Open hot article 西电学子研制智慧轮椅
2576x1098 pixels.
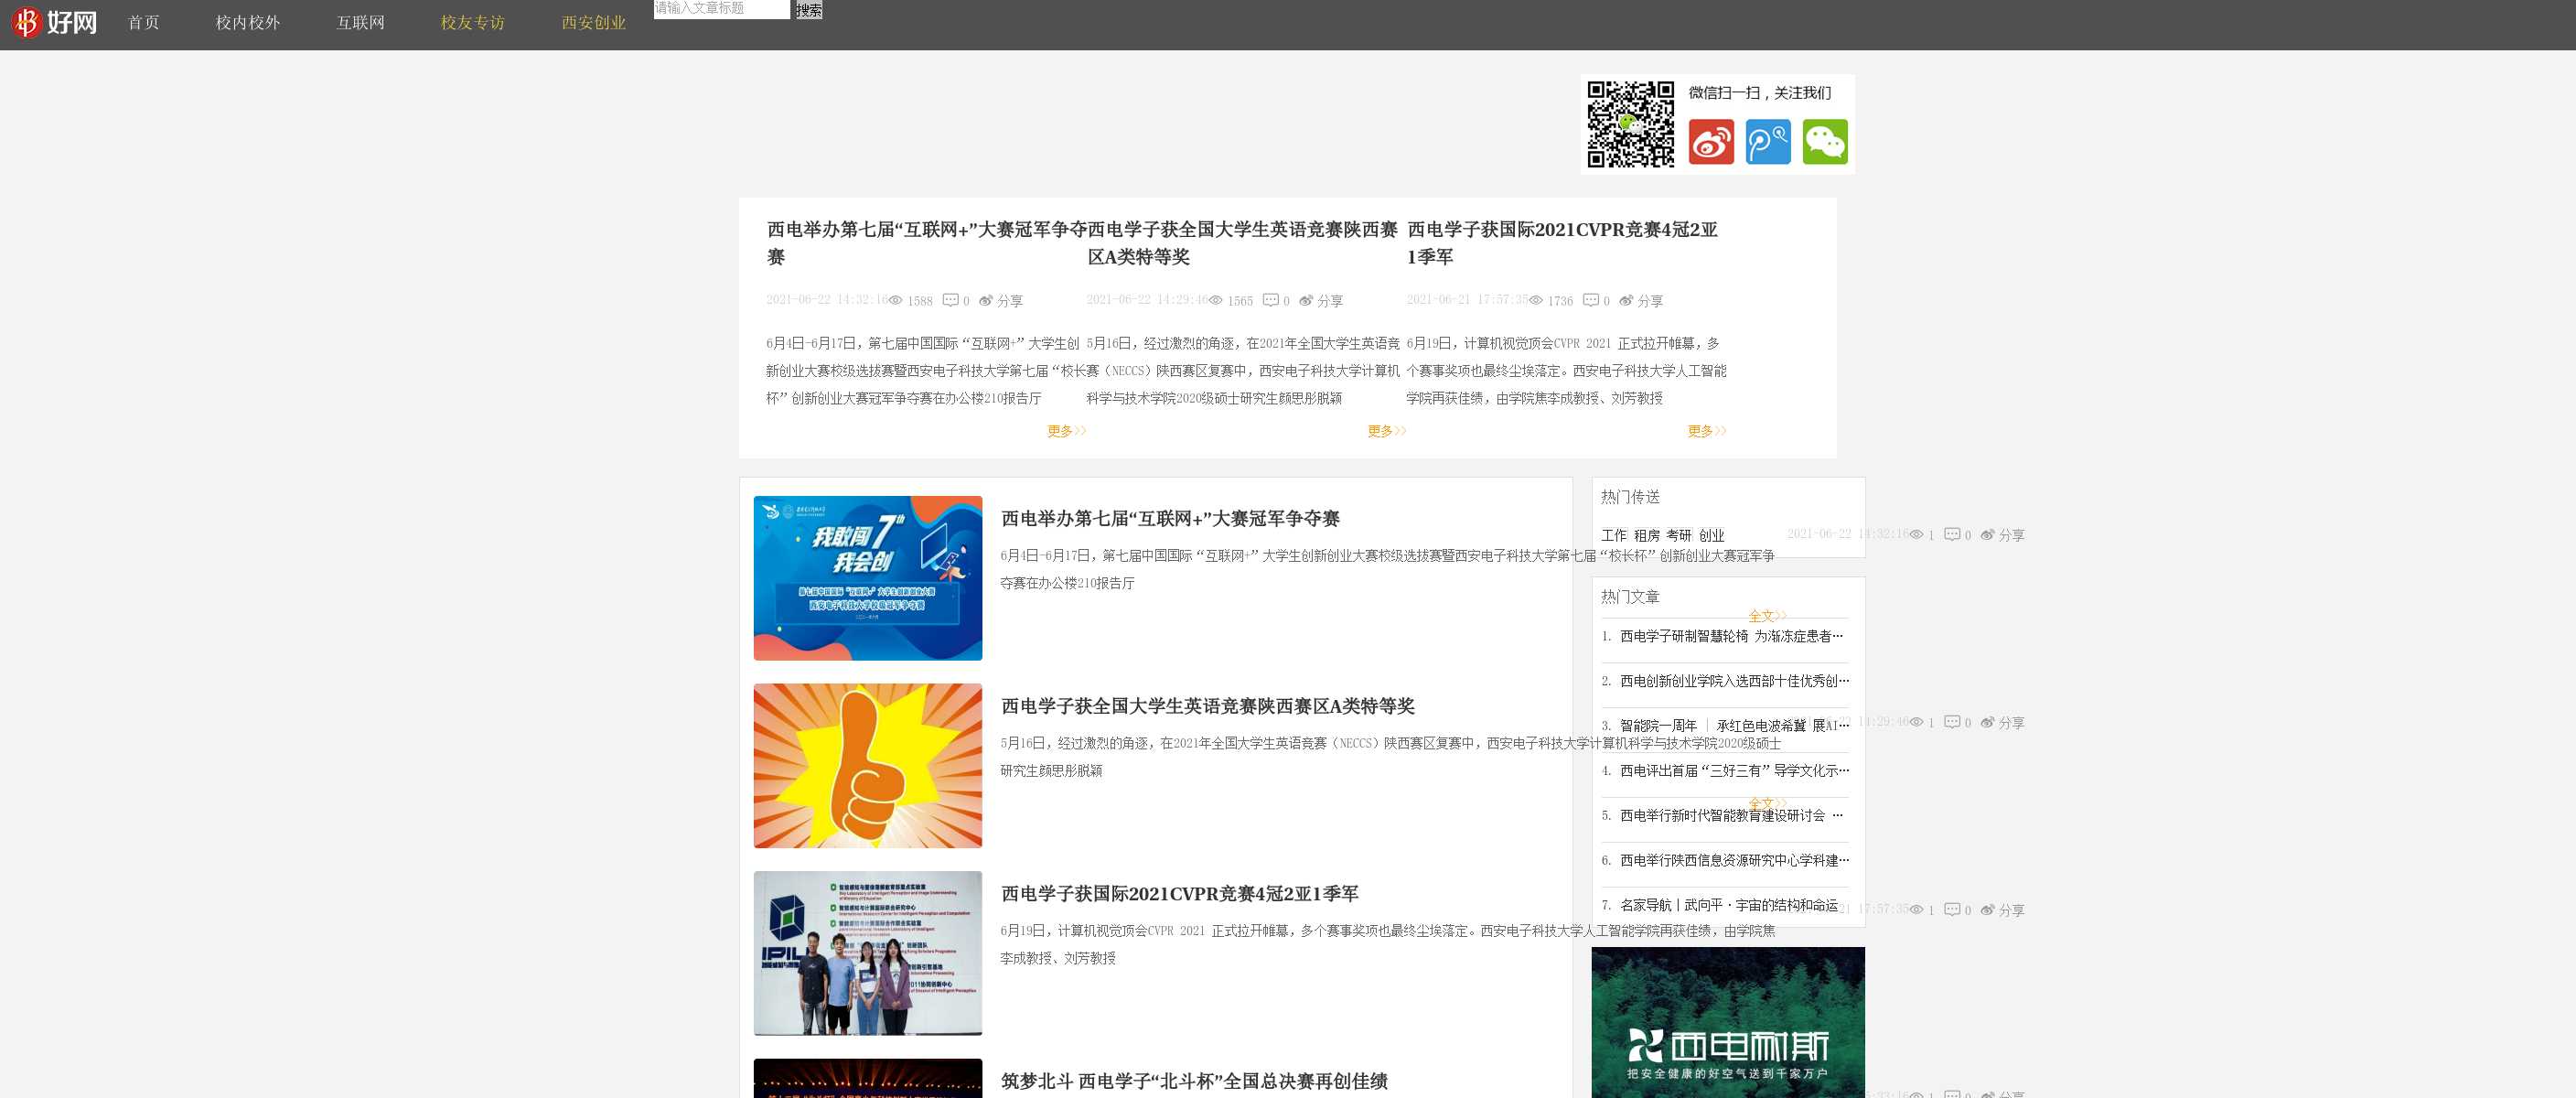pyautogui.click(x=1730, y=636)
